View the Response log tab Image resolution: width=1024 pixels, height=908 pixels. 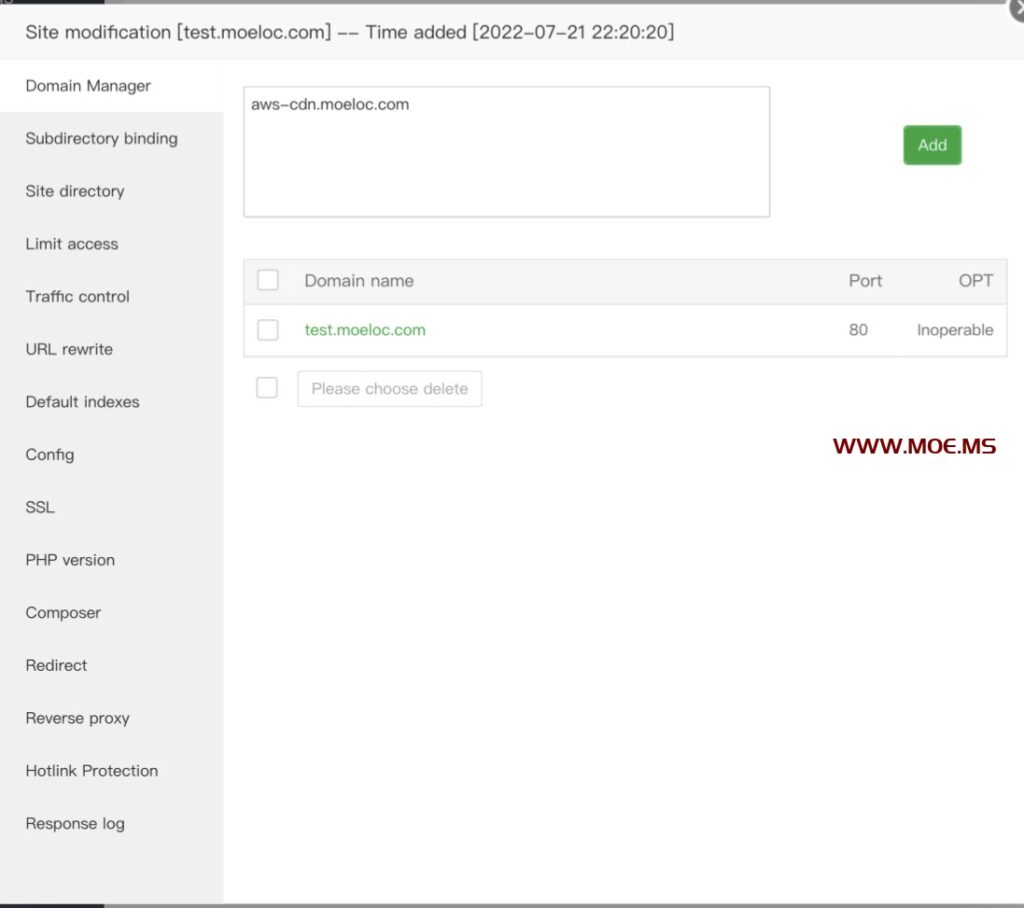(x=75, y=824)
